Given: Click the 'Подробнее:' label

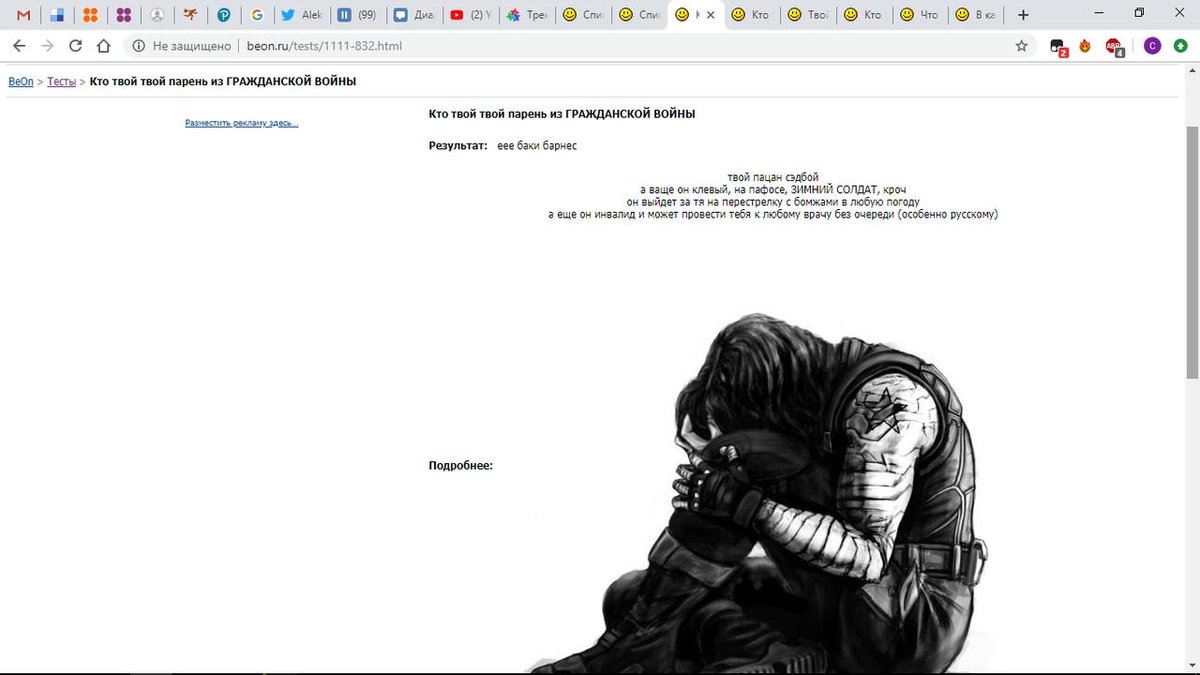Looking at the screenshot, I should (461, 465).
